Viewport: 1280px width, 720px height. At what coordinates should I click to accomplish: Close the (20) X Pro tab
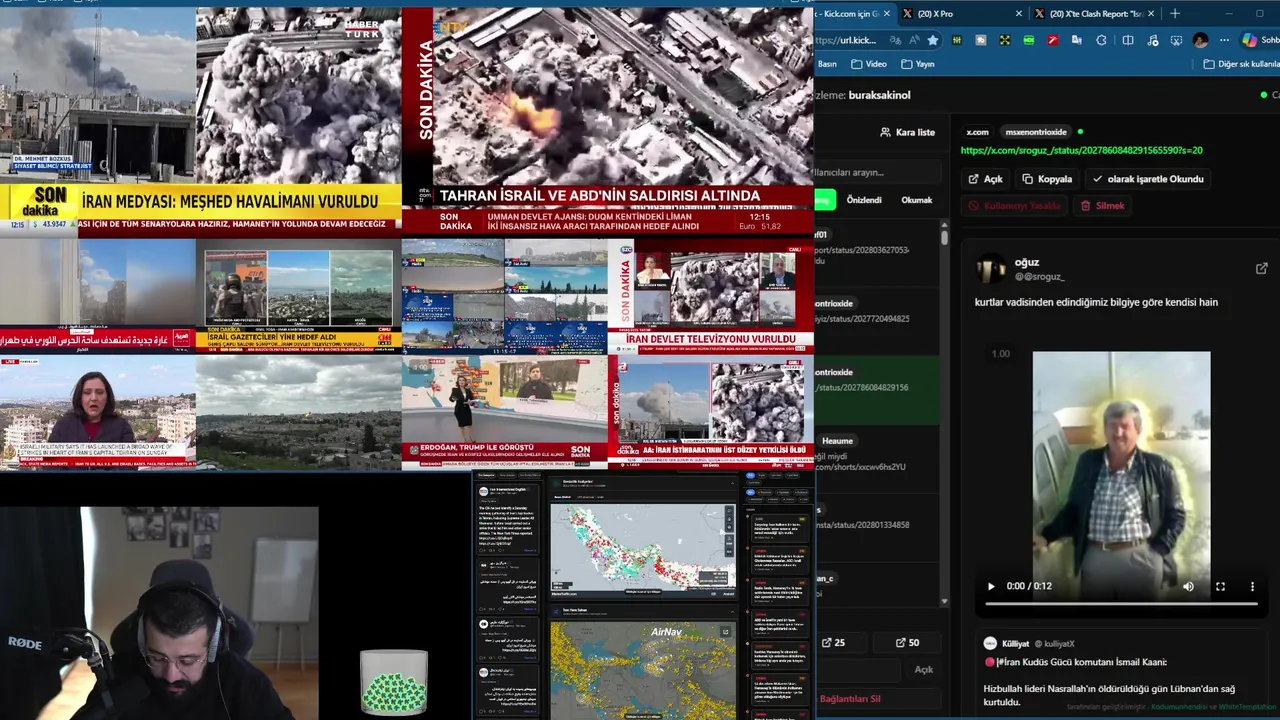(x=1018, y=13)
